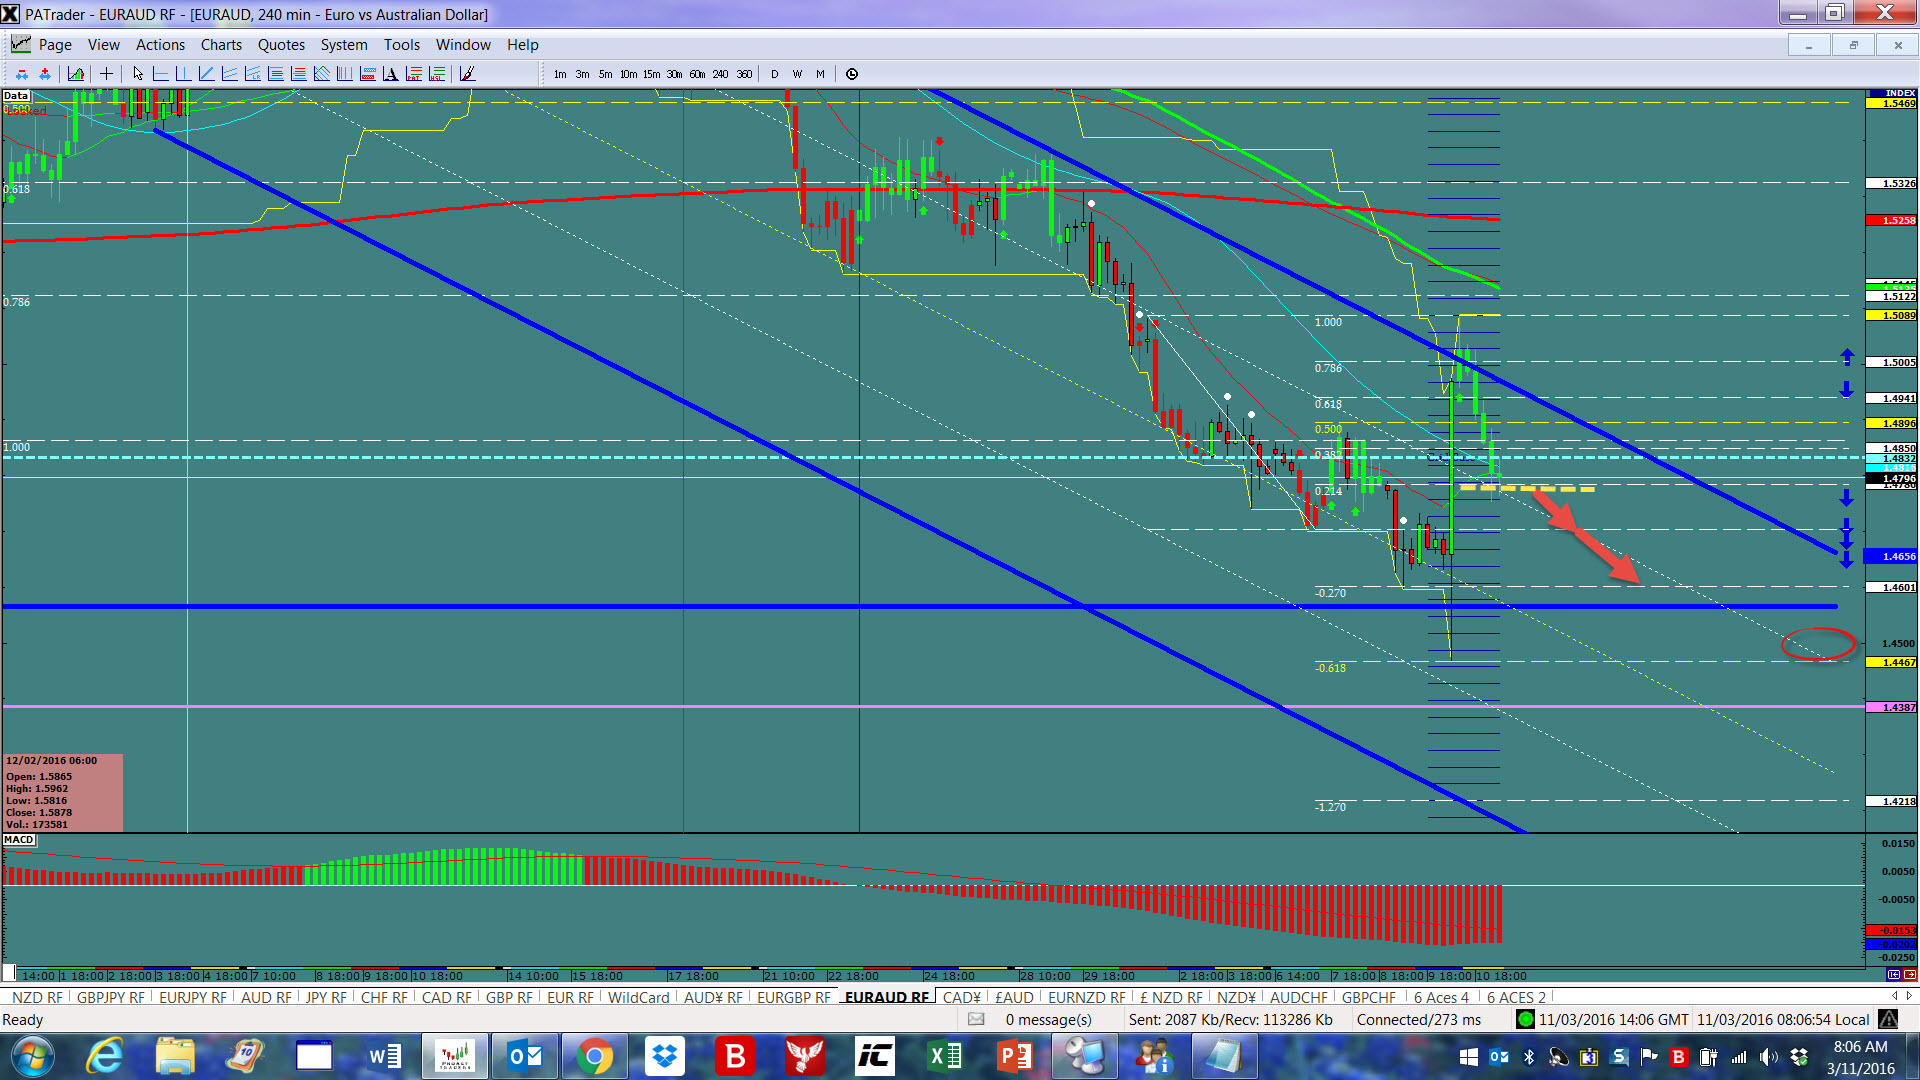Select the Fibonacci retracement tool
Viewport: 1920px width, 1080px height.
pos(275,73)
